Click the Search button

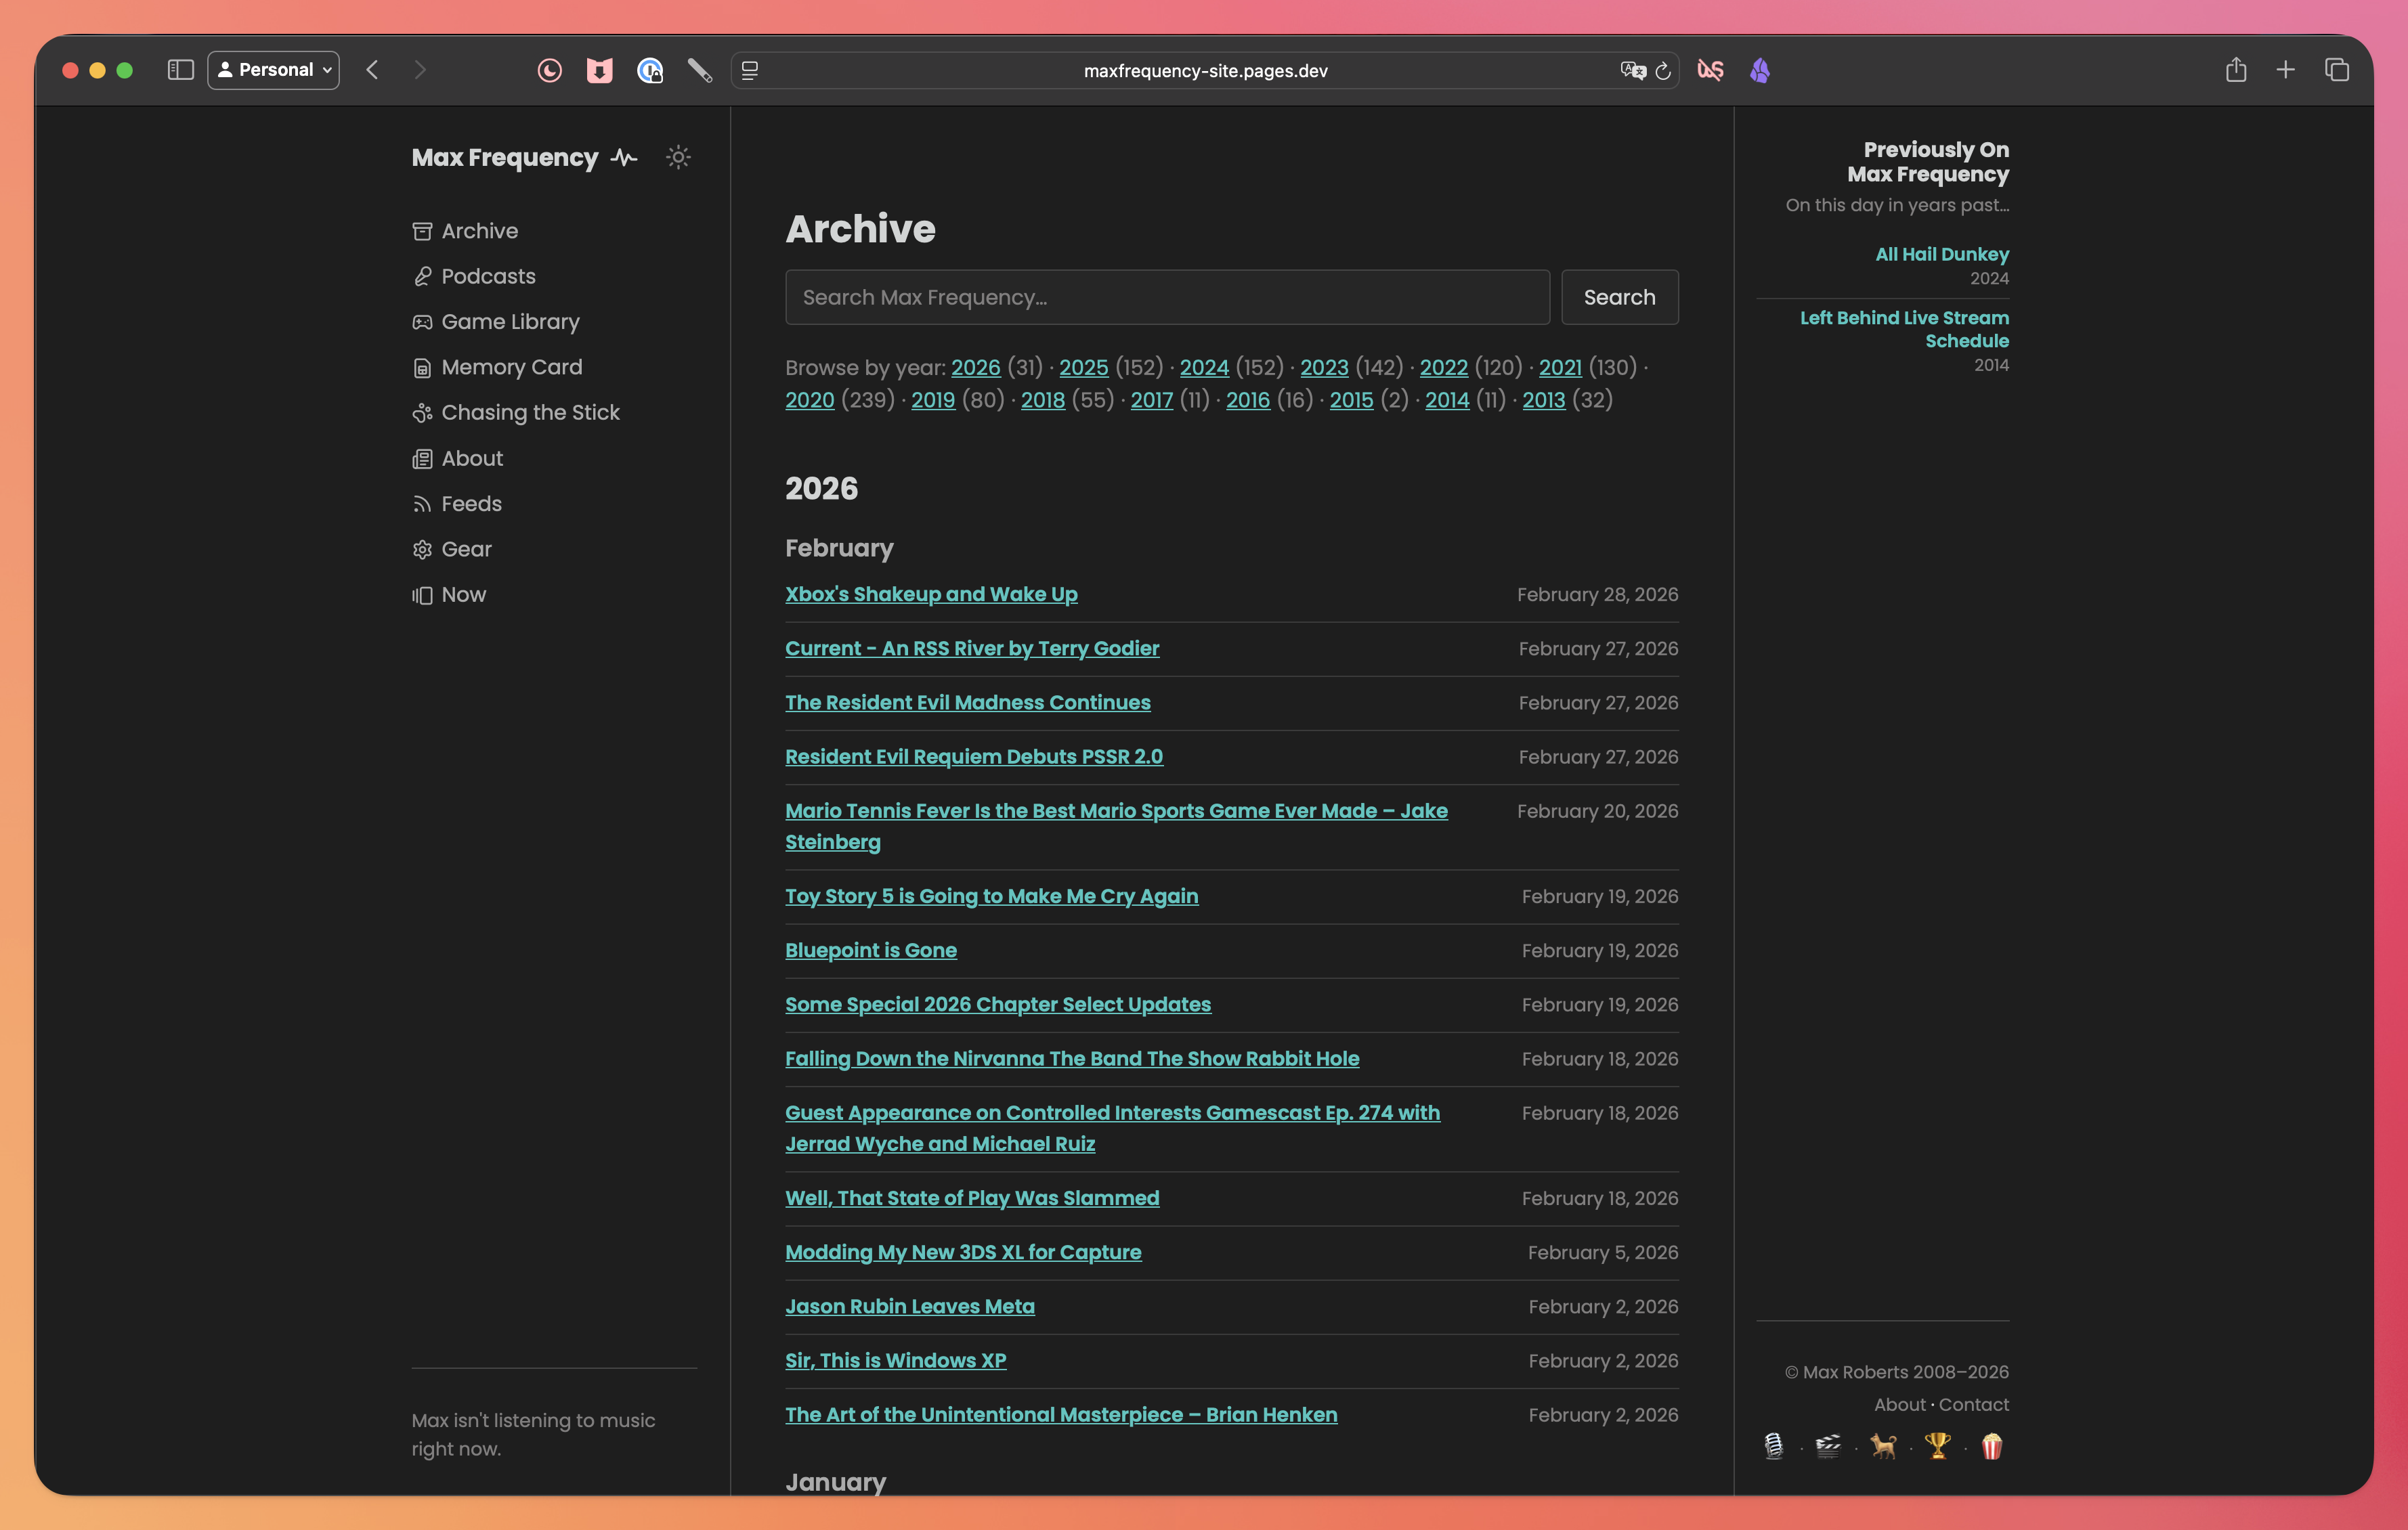(1619, 297)
